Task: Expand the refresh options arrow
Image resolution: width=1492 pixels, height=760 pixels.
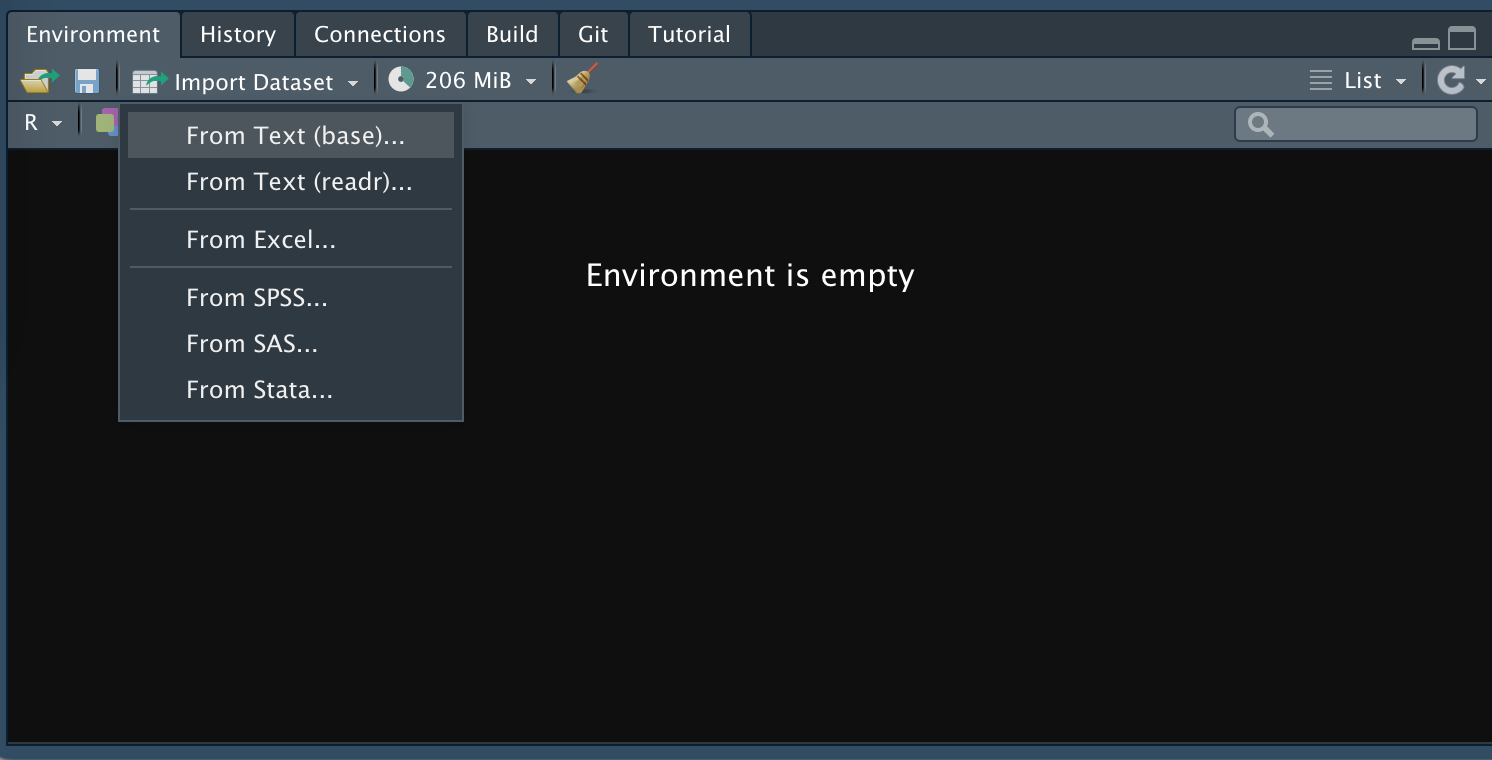Action: pos(1480,82)
